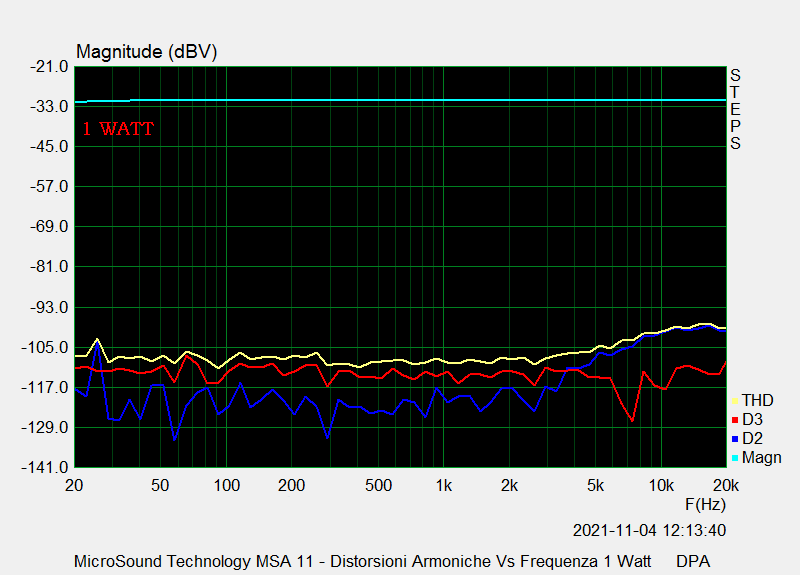Click the 200 frequency axis label
Image resolution: width=800 pixels, height=575 pixels.
pos(291,485)
